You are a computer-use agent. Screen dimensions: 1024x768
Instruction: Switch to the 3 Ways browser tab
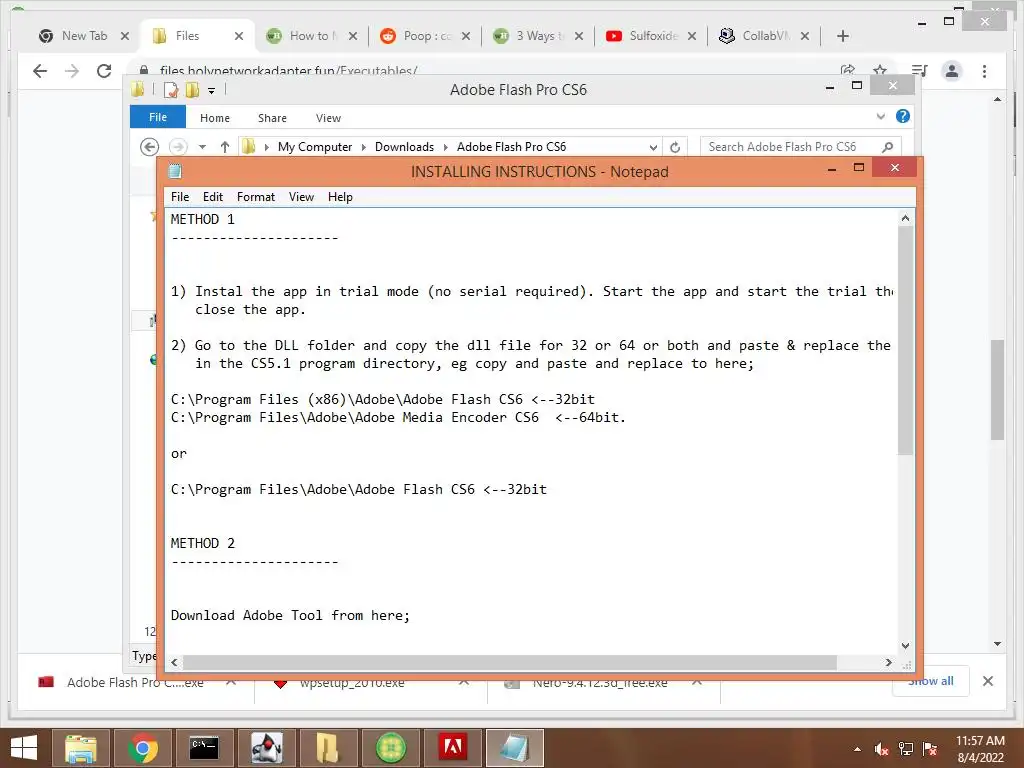tap(539, 36)
